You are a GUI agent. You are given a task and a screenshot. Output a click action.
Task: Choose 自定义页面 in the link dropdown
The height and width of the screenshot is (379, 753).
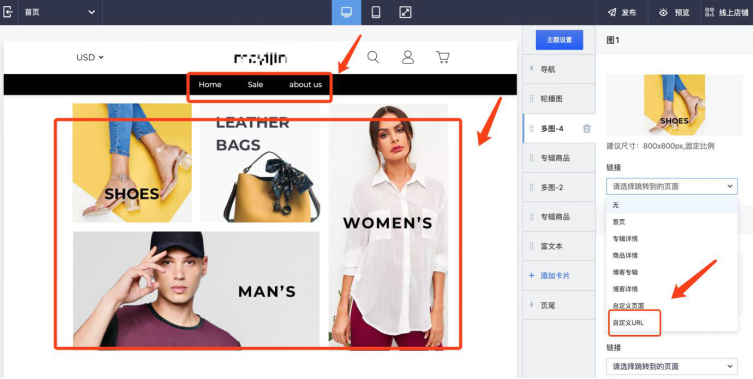click(671, 306)
